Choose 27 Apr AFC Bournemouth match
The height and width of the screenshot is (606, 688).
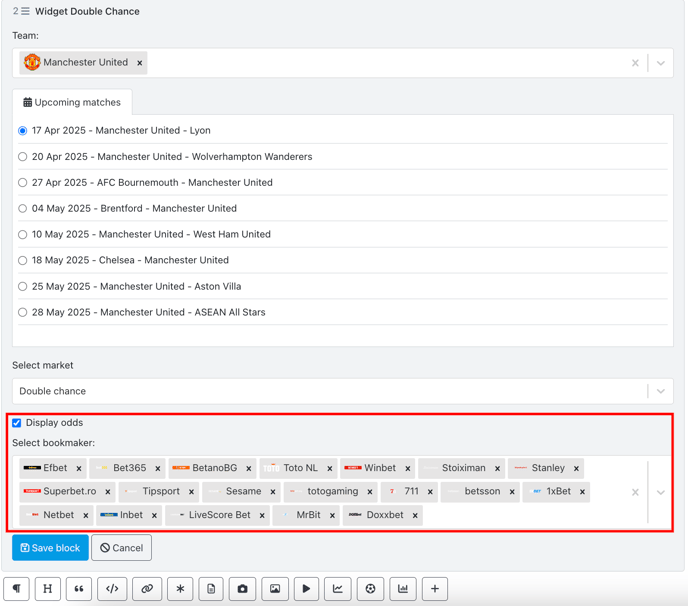pos(22,183)
